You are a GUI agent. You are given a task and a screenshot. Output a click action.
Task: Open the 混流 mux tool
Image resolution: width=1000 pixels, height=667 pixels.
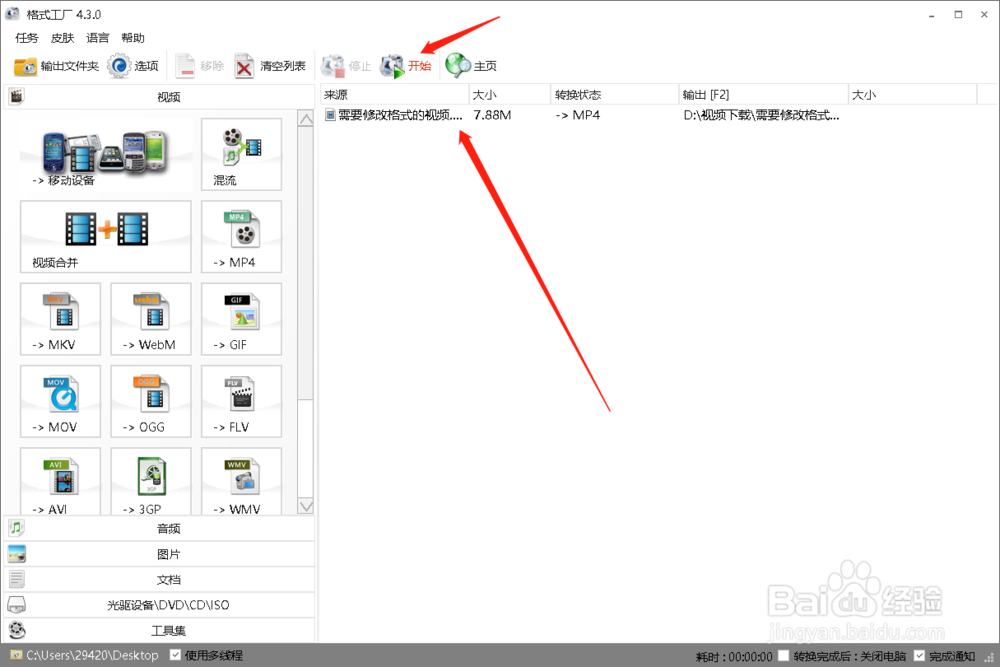(x=241, y=154)
